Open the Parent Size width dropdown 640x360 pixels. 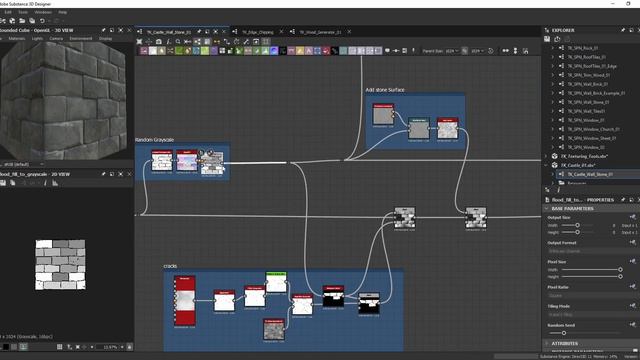point(452,51)
